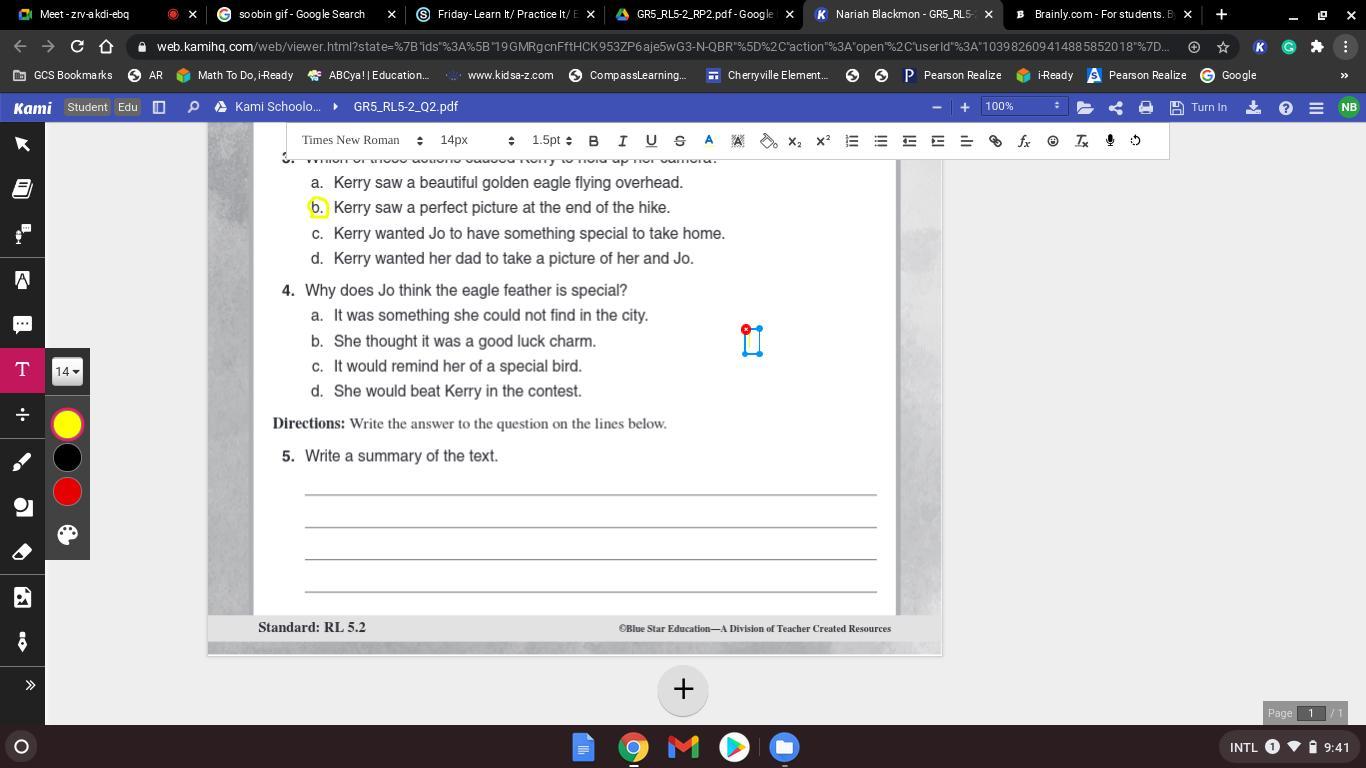Open the text box fill bucket
Viewport: 1366px width, 768px height.
point(768,141)
